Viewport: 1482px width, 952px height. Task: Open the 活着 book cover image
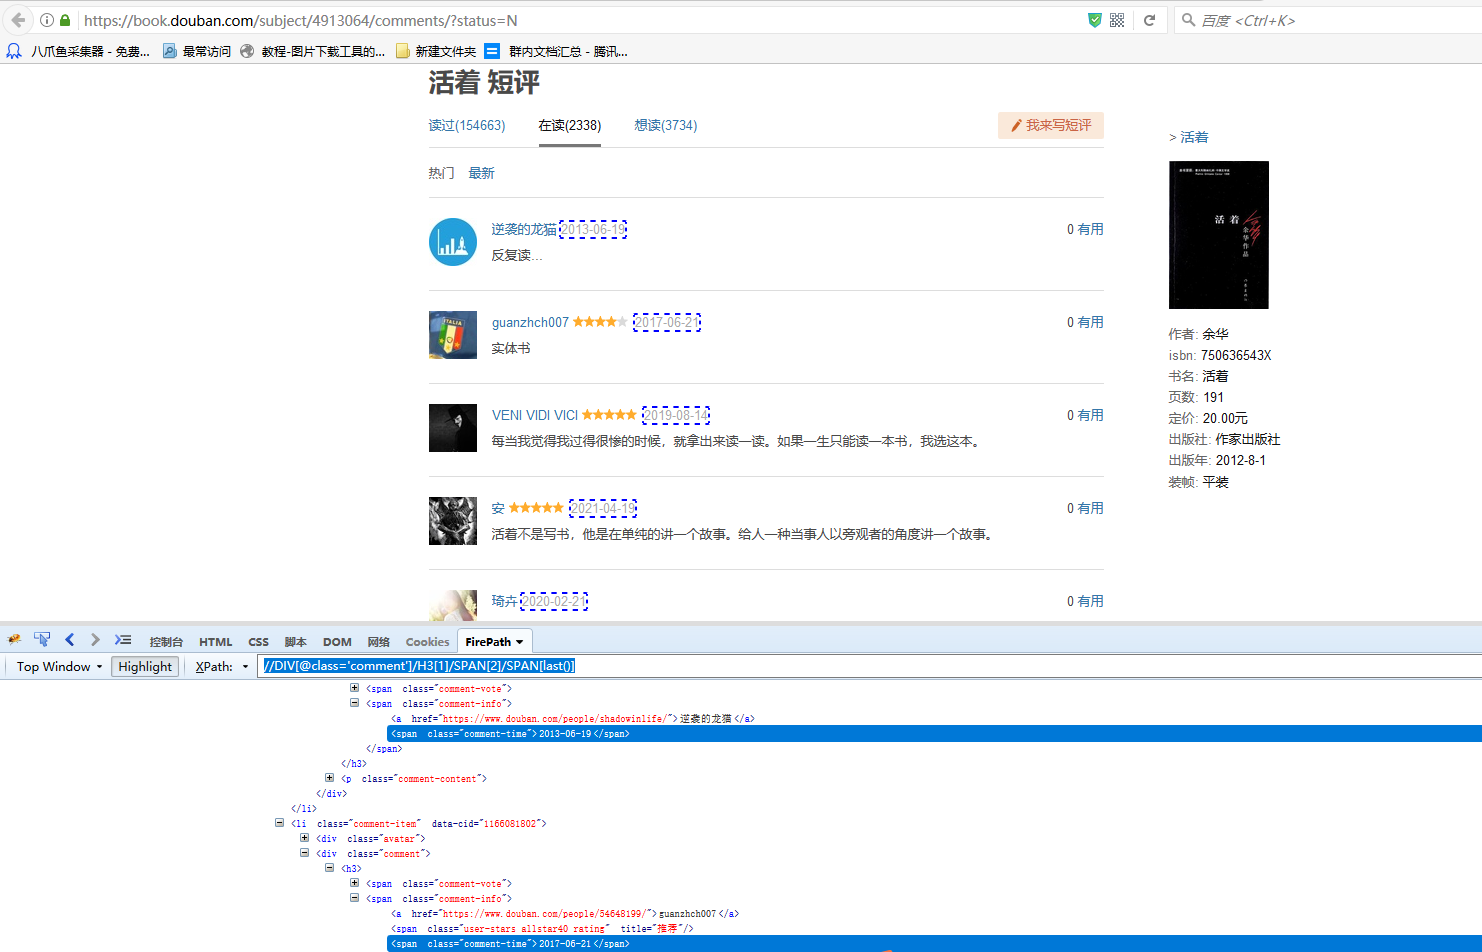[1218, 235]
